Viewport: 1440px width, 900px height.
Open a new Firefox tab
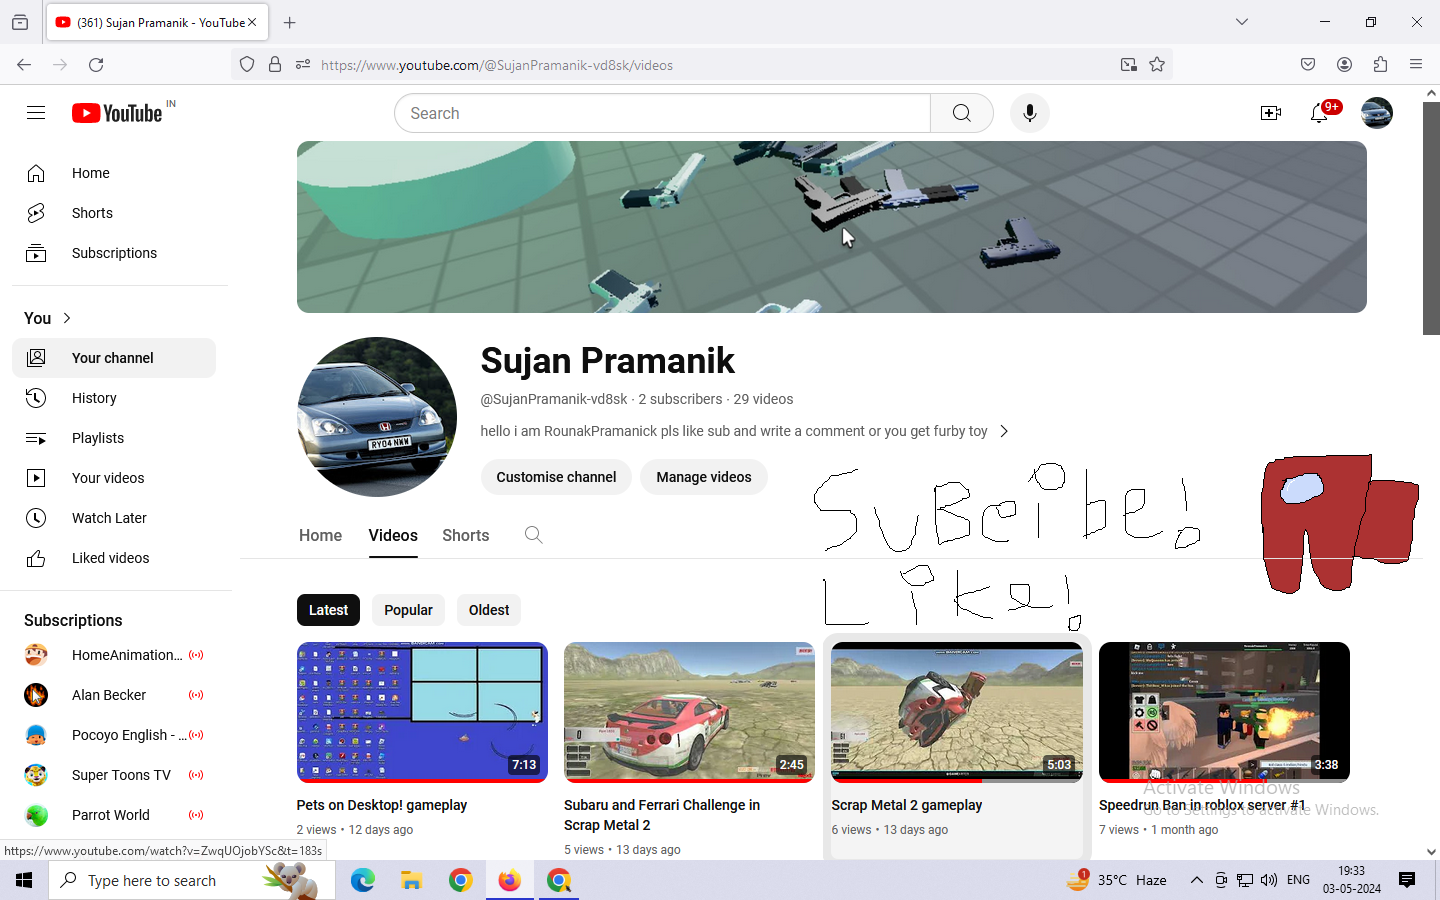tap(290, 22)
